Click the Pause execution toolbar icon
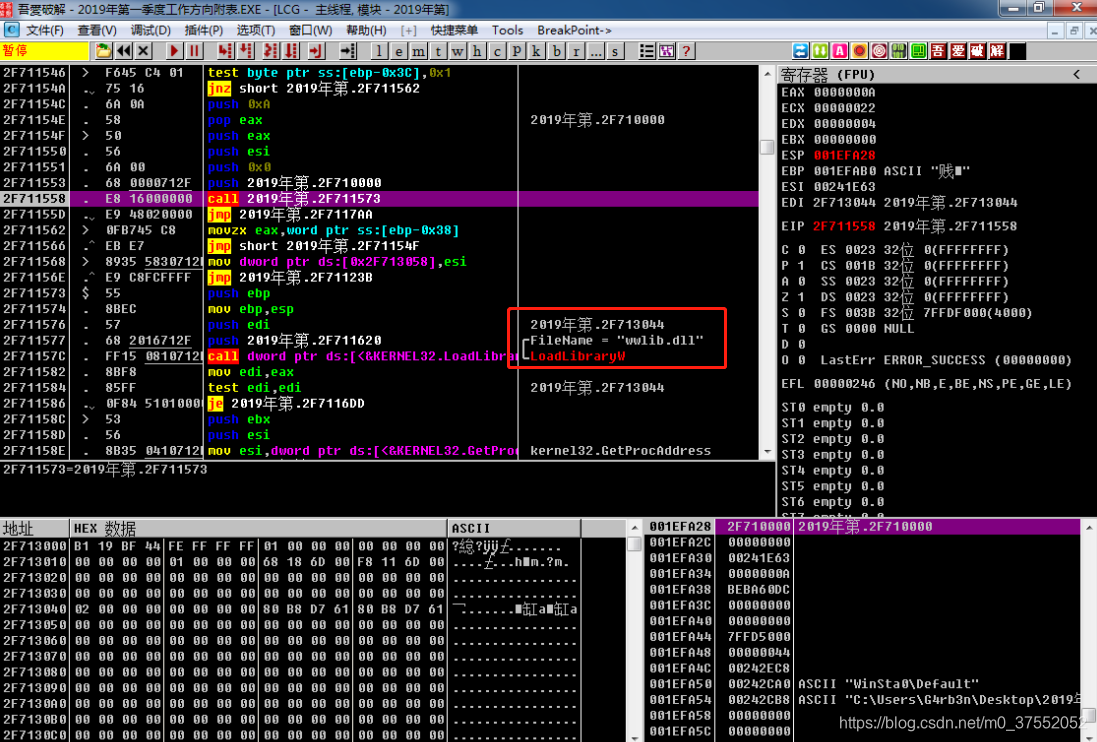The image size is (1097, 742). 195,51
